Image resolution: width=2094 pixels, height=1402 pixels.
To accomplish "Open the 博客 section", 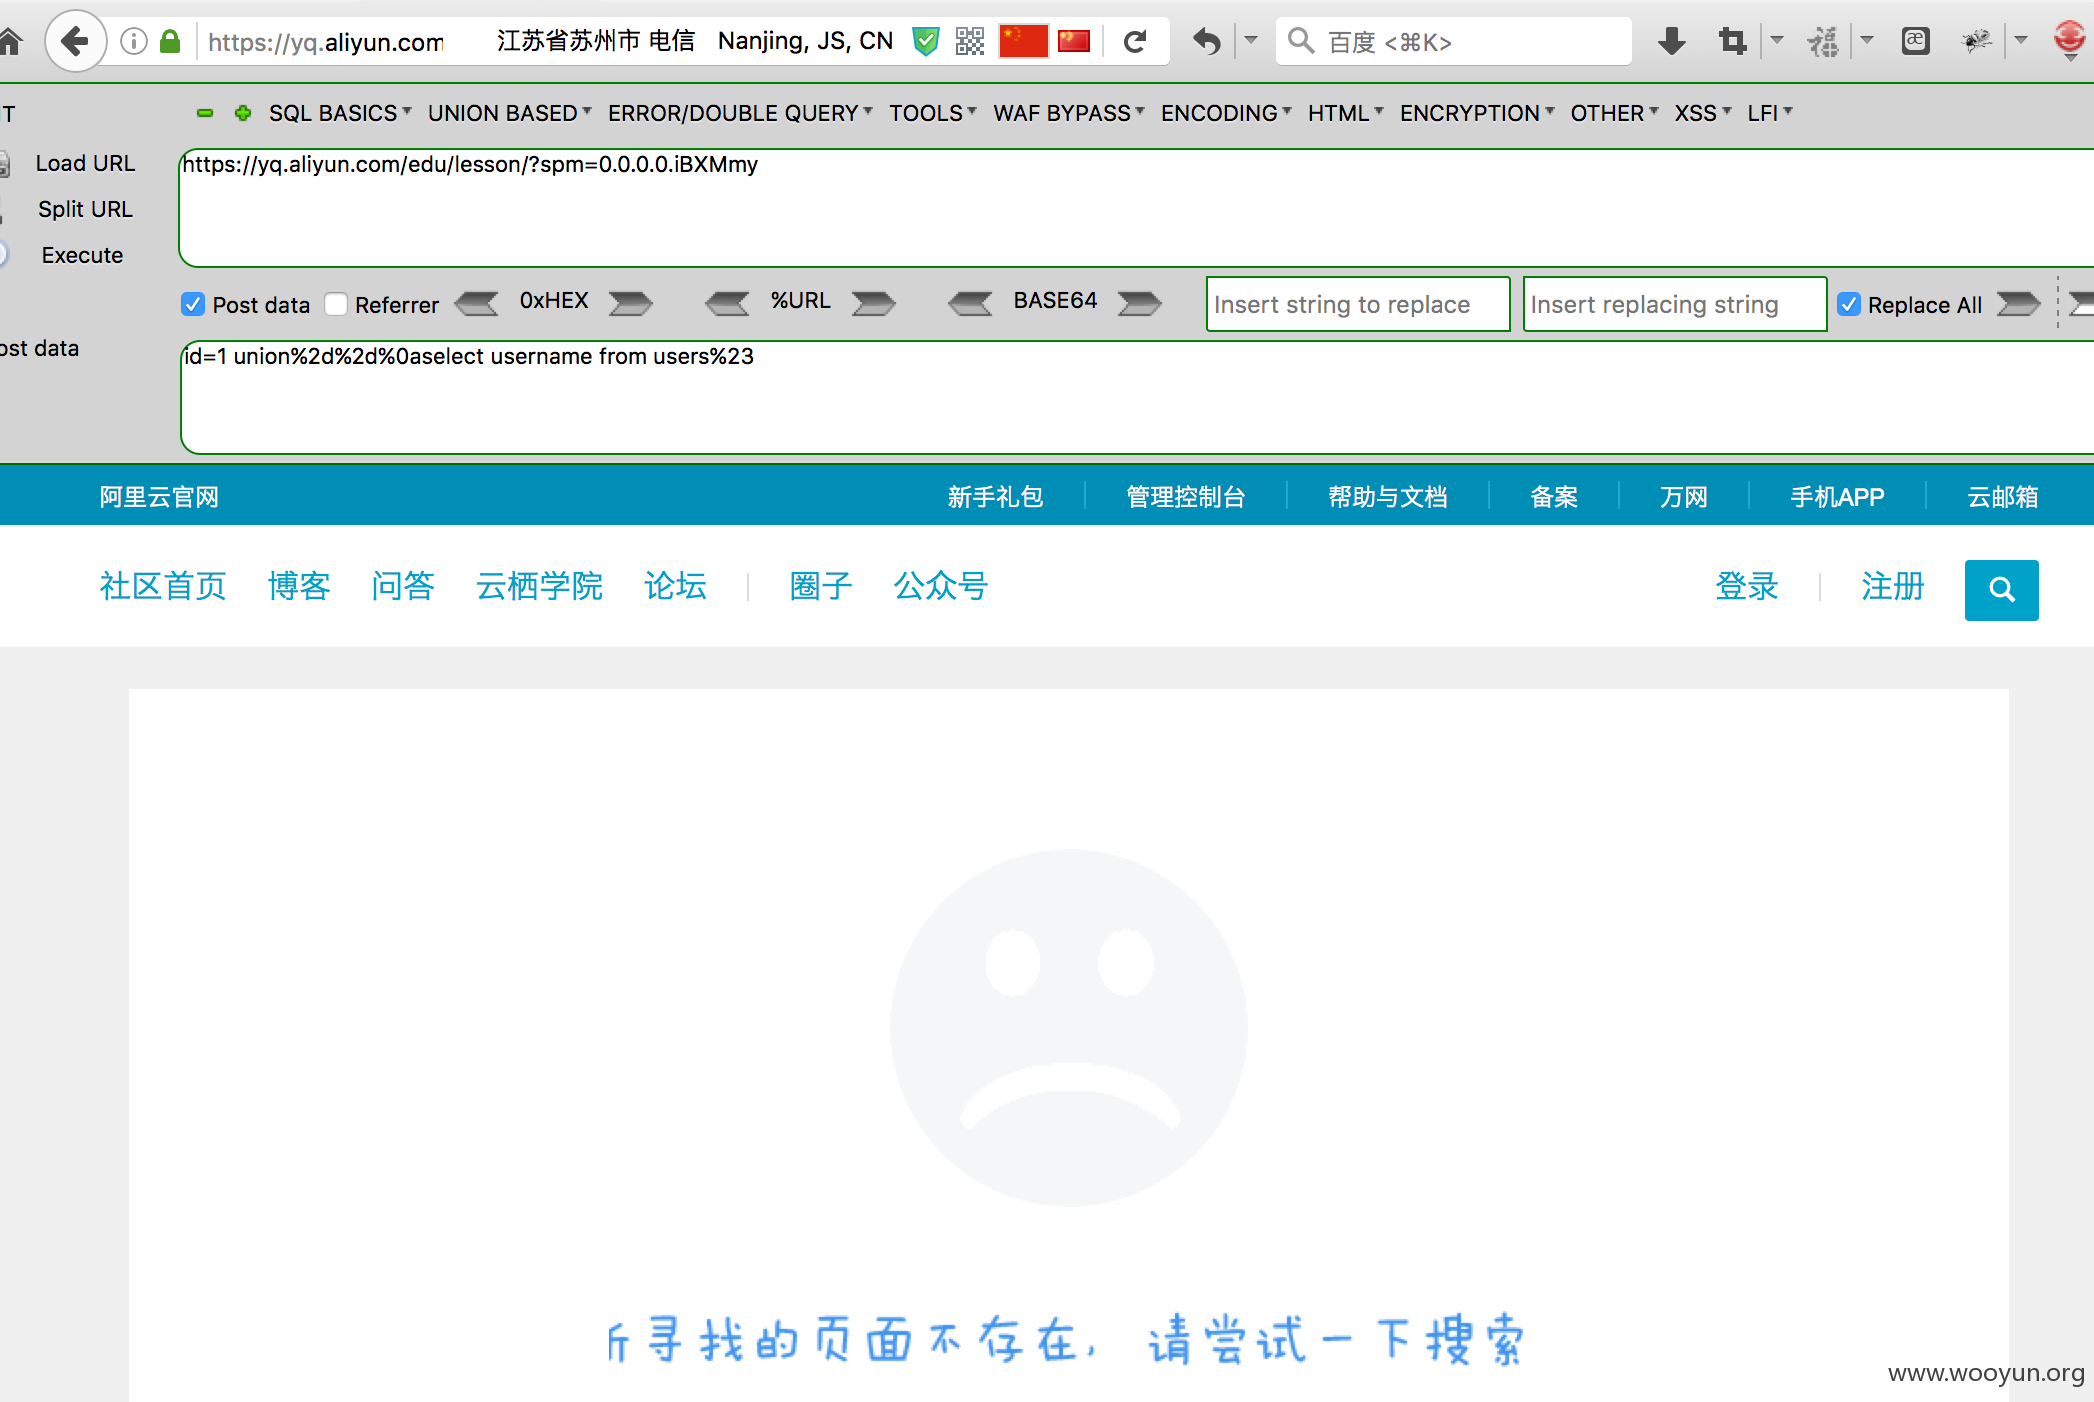I will pyautogui.click(x=299, y=586).
